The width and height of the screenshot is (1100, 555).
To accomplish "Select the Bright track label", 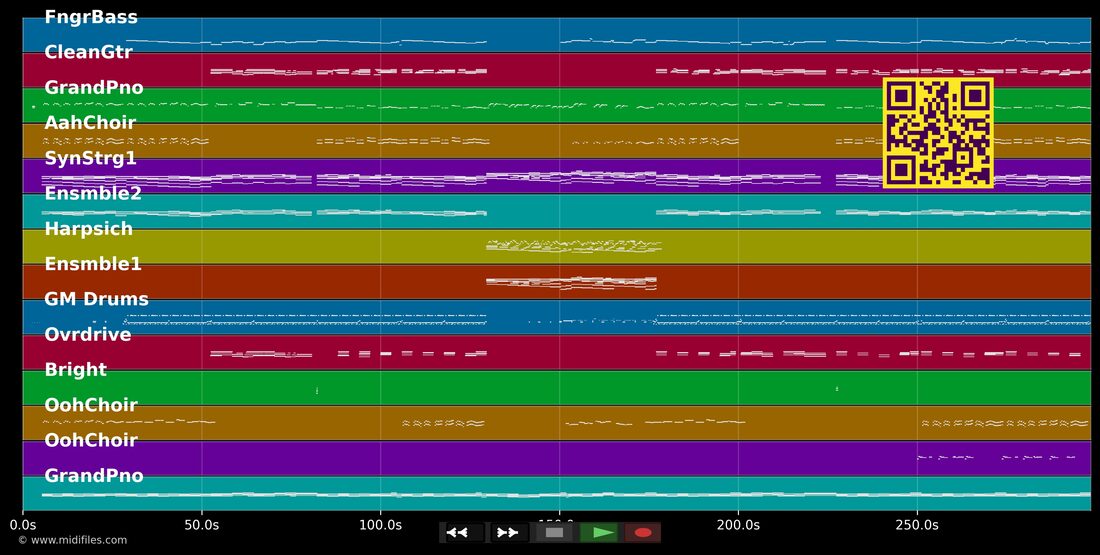I will (x=76, y=370).
